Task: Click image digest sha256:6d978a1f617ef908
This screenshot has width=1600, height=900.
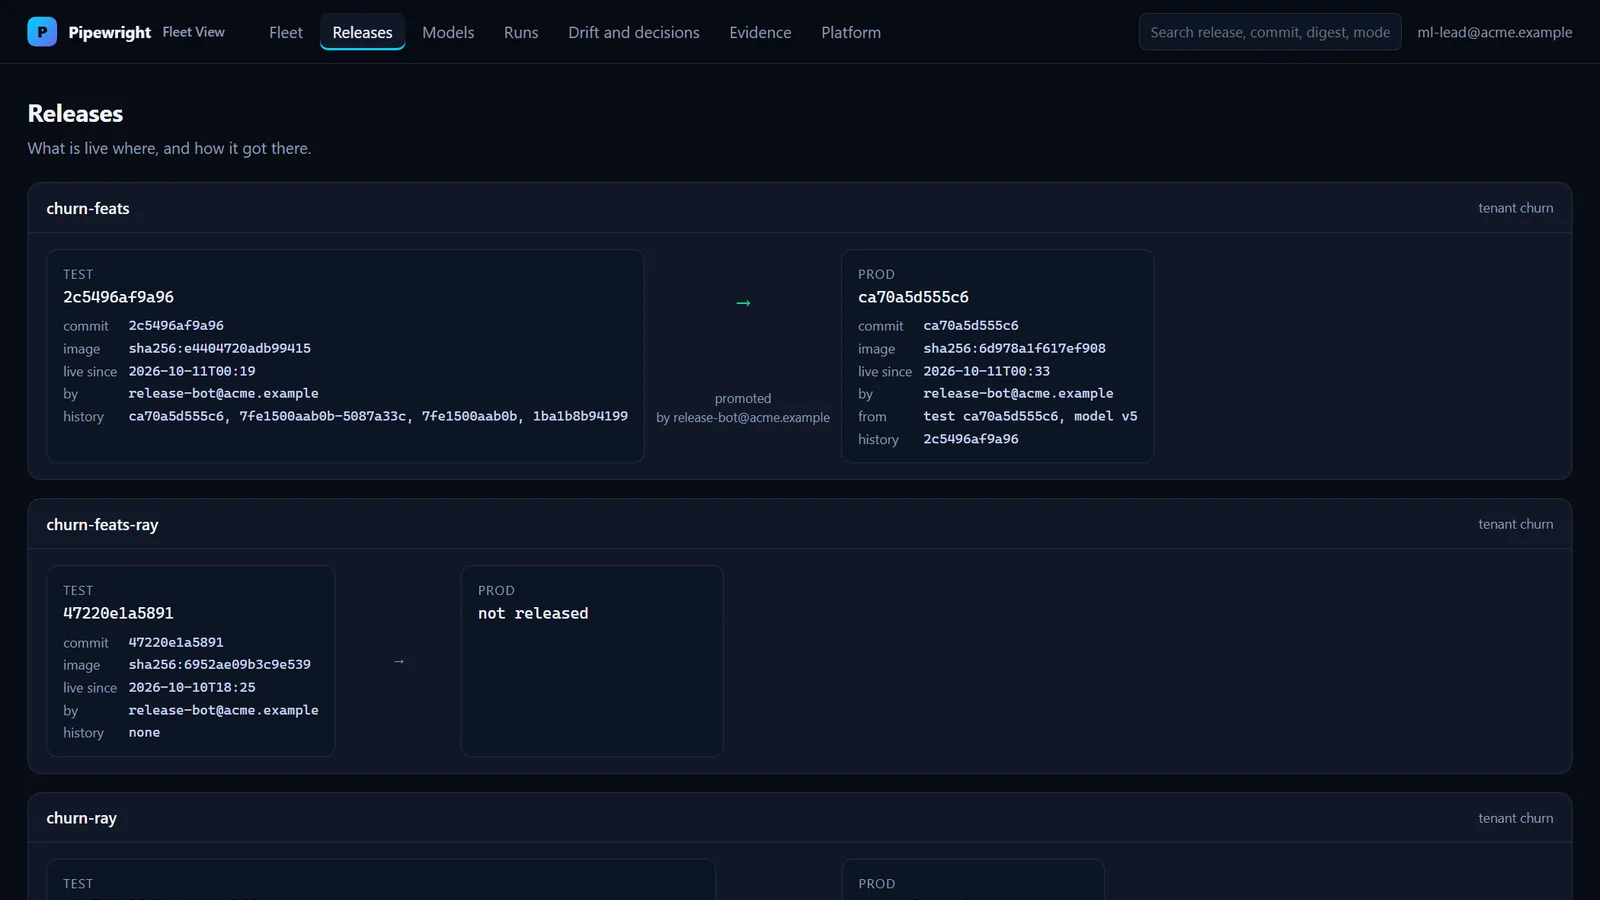Action: tap(1014, 348)
